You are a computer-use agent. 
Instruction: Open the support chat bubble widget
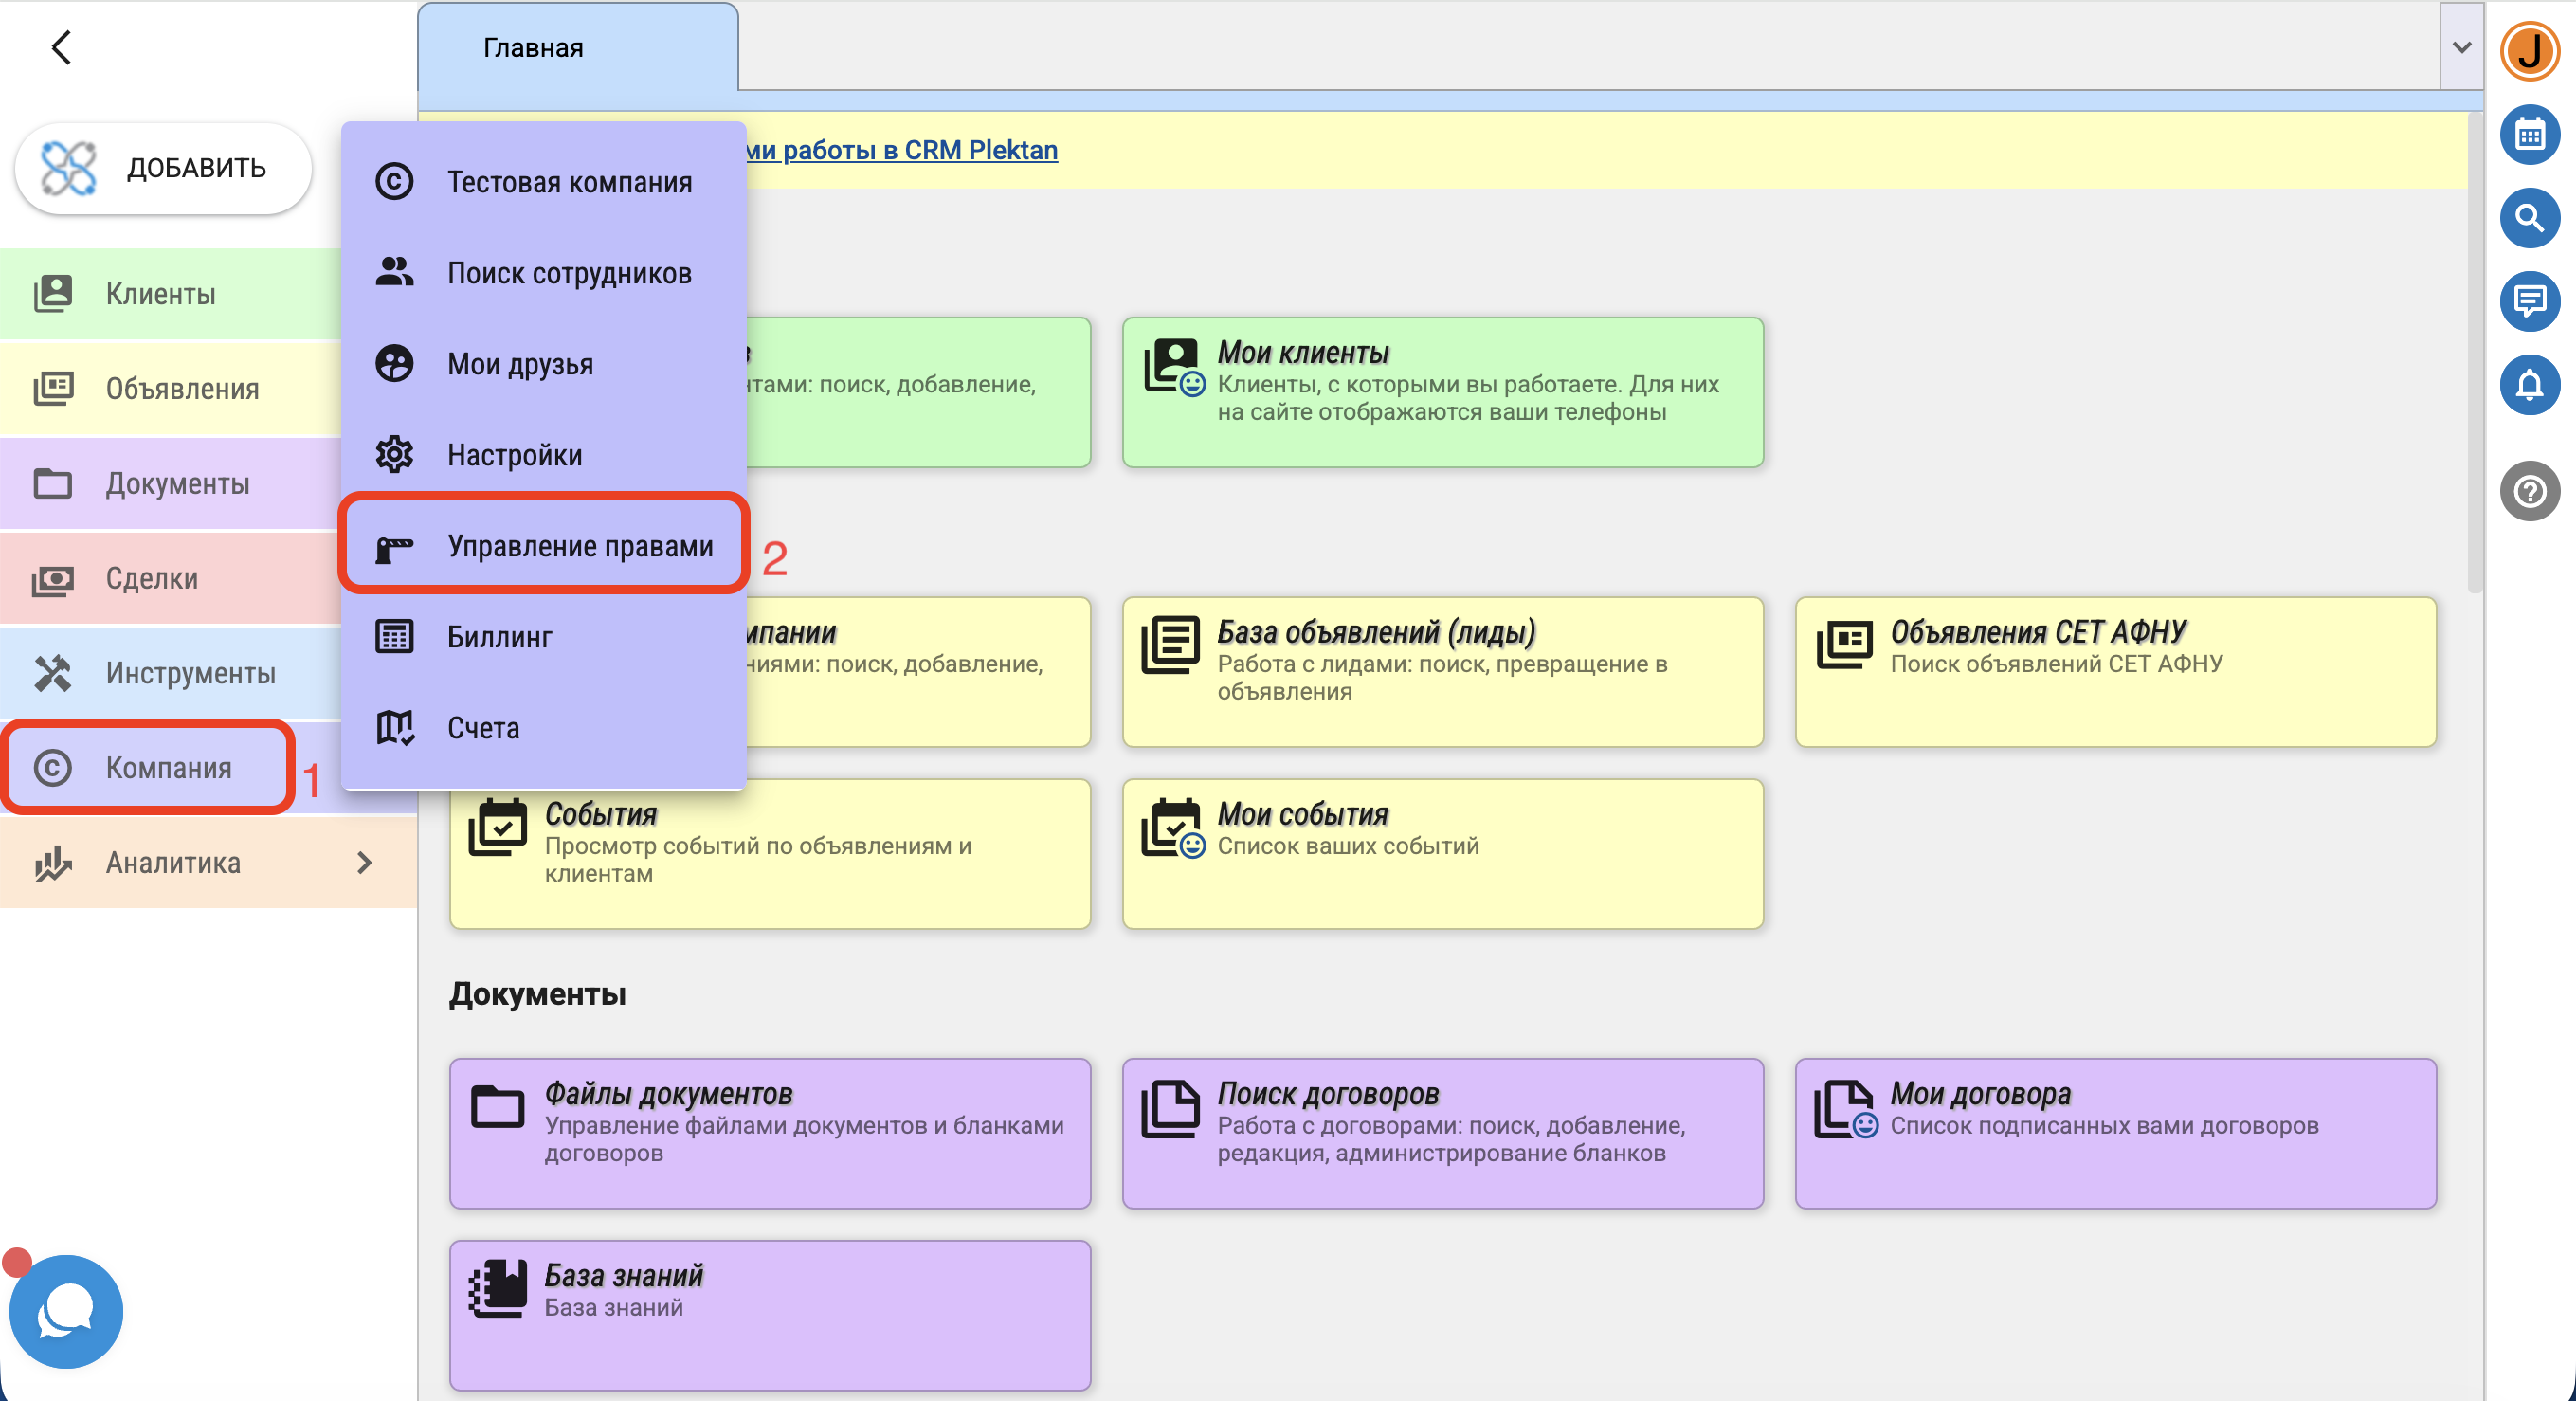point(66,1311)
